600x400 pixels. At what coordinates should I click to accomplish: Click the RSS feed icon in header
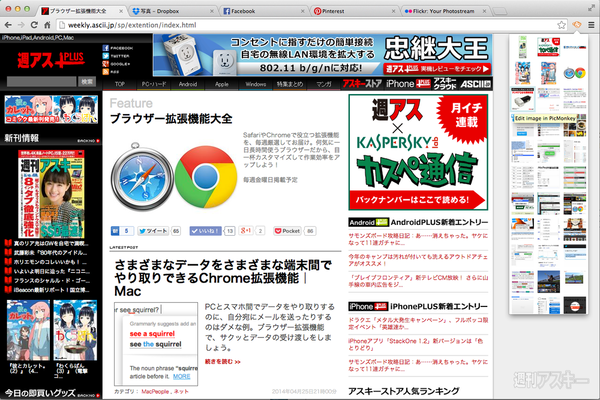click(x=106, y=72)
